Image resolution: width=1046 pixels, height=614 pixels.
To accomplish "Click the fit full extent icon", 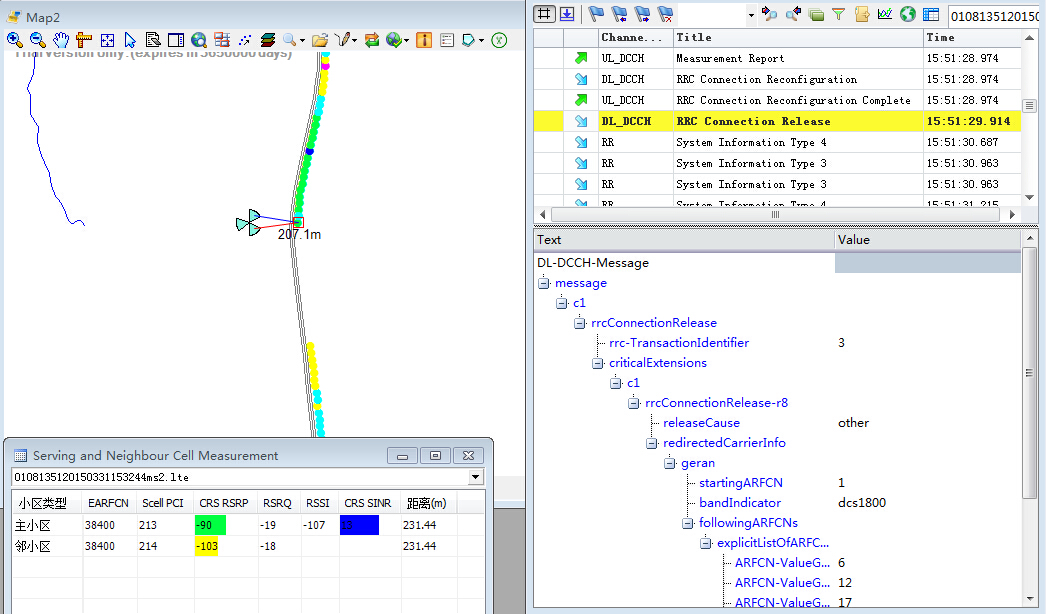I will pos(107,40).
